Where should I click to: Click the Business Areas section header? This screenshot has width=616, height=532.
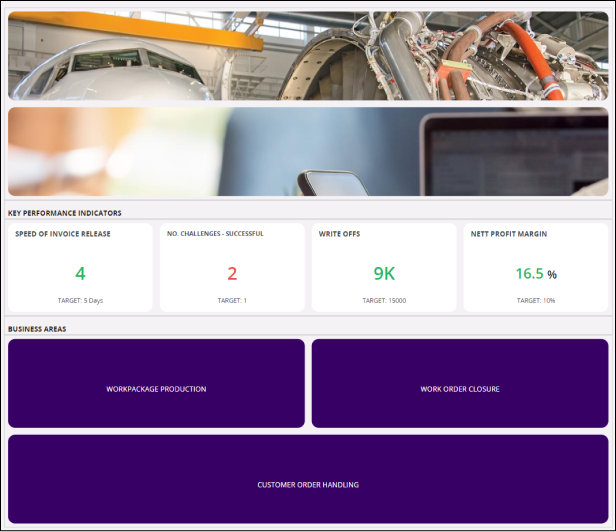point(37,329)
